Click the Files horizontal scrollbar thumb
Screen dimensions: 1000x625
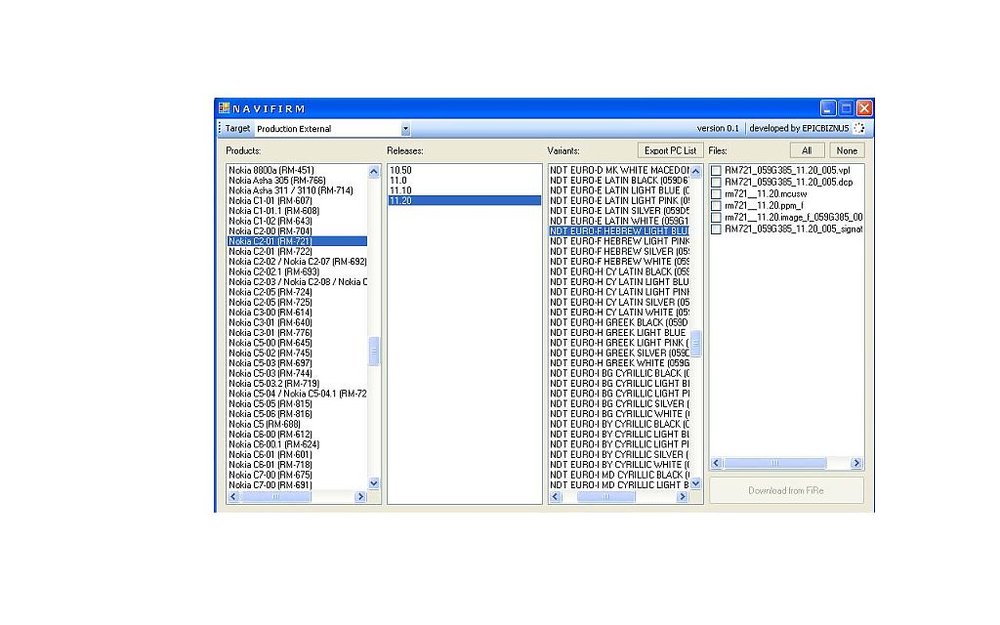(775, 463)
